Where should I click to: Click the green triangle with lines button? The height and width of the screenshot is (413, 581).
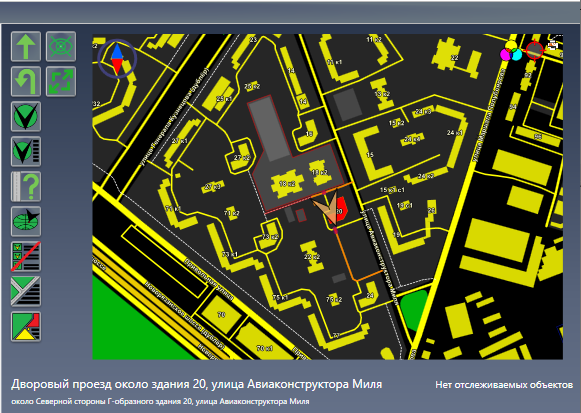(x=26, y=291)
